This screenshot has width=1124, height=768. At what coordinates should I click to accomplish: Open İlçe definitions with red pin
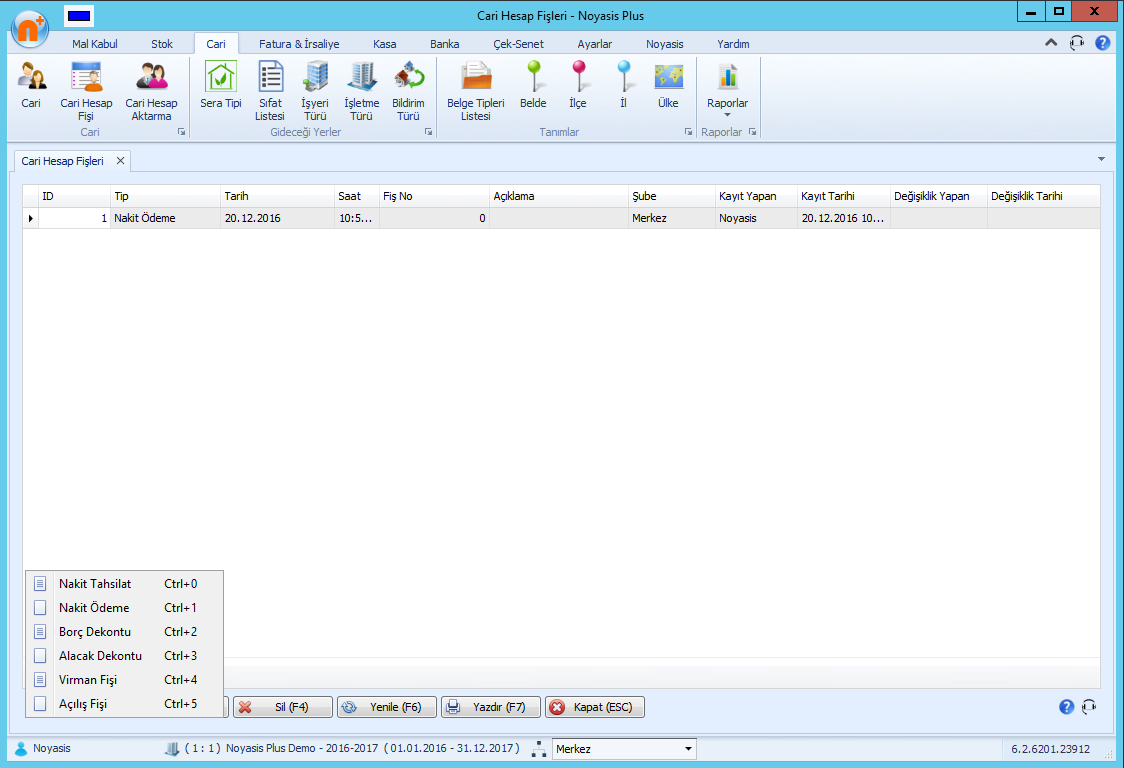[x=578, y=85]
